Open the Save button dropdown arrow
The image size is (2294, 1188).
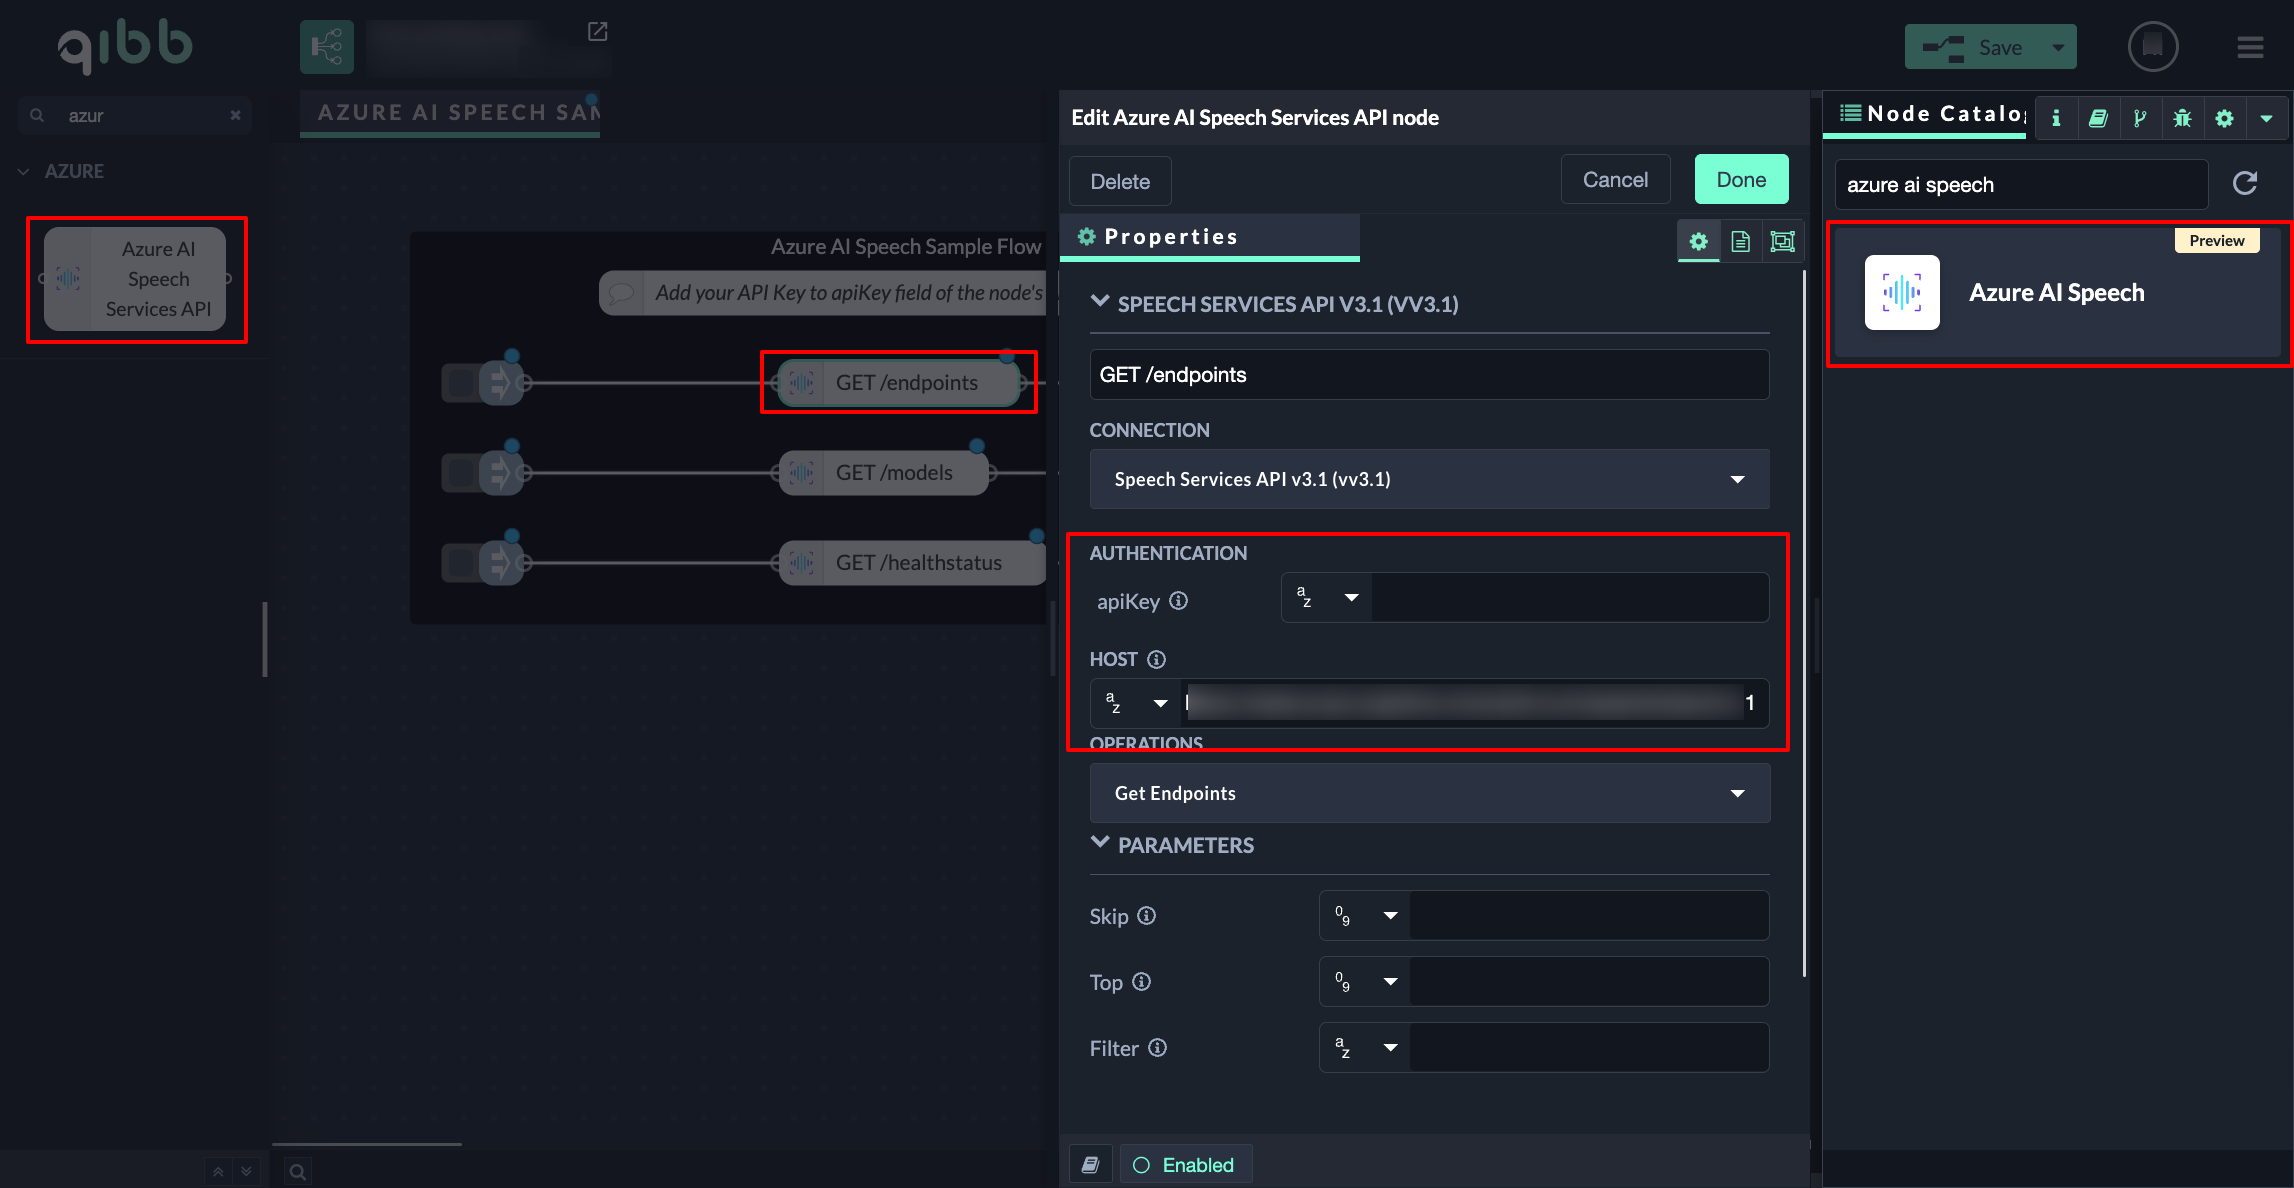2058,47
